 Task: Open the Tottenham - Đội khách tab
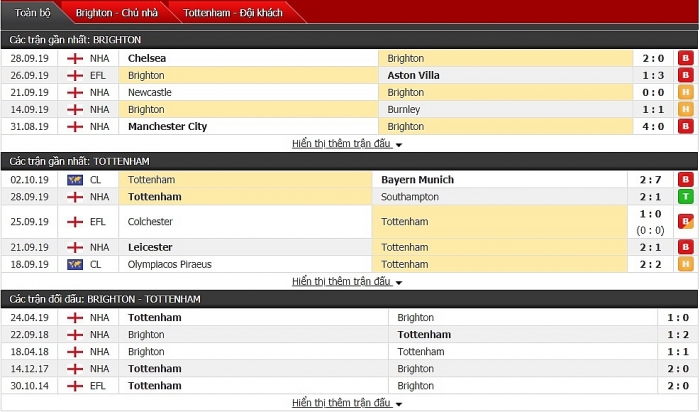coord(232,13)
